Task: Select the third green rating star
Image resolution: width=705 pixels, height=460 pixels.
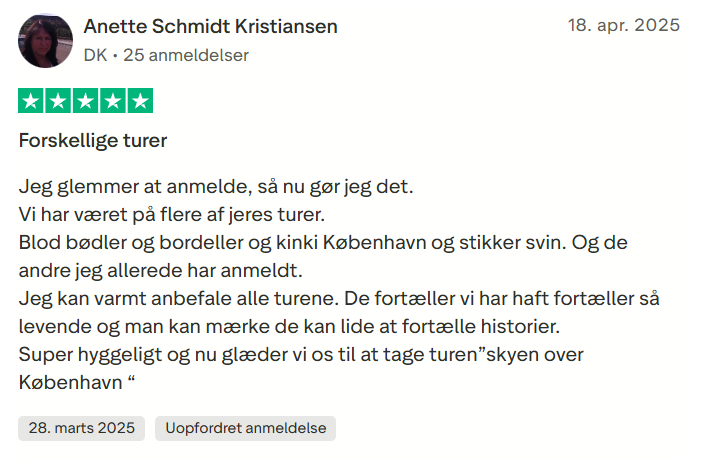Action: pos(85,101)
